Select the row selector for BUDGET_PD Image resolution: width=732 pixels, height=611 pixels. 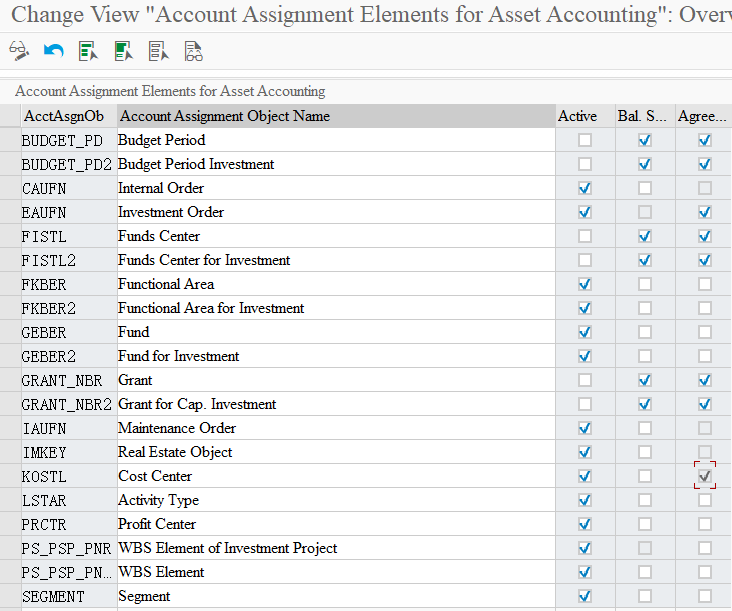point(10,140)
